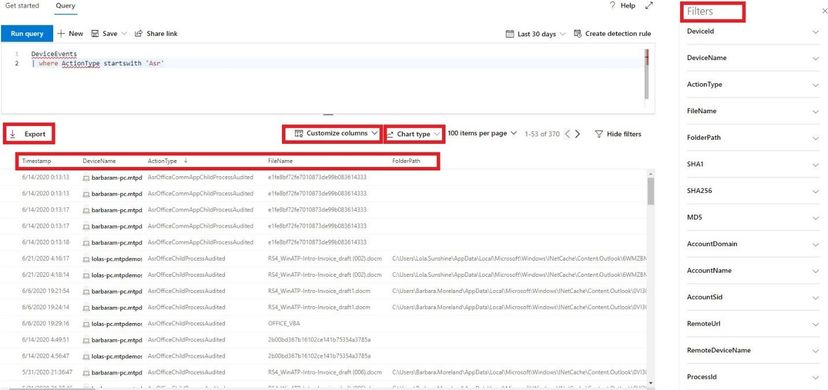Click the query editor vertical scrollbar
Image resolution: width=828 pixels, height=390 pixels.
(647, 74)
